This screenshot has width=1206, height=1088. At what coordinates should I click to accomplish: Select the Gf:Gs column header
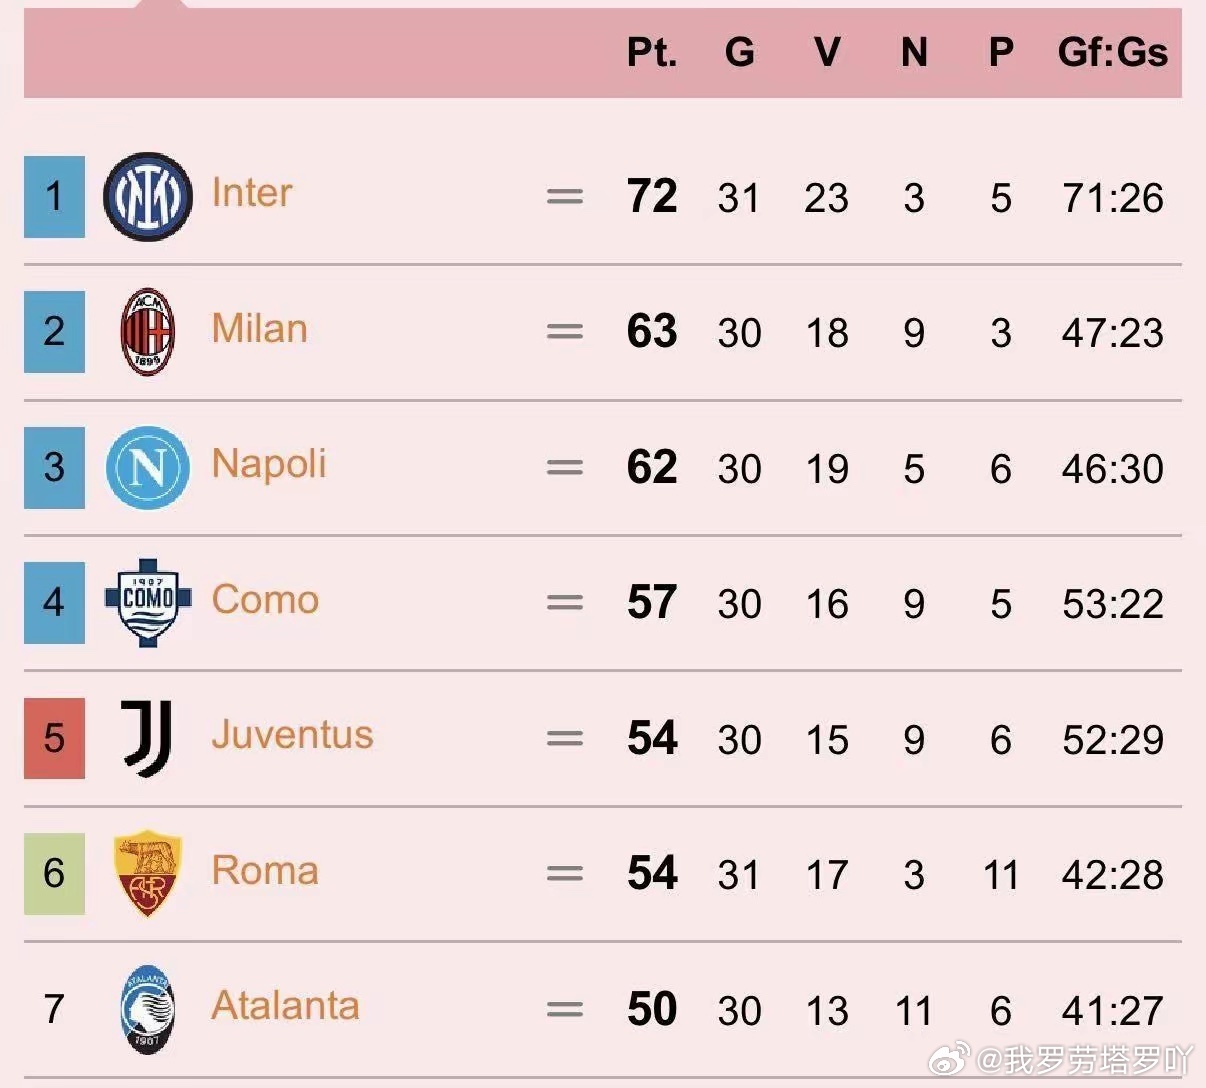click(x=1112, y=52)
